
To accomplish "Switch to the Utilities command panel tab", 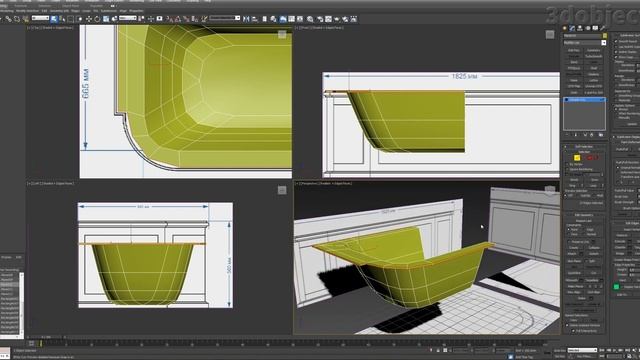I will click(x=602, y=28).
